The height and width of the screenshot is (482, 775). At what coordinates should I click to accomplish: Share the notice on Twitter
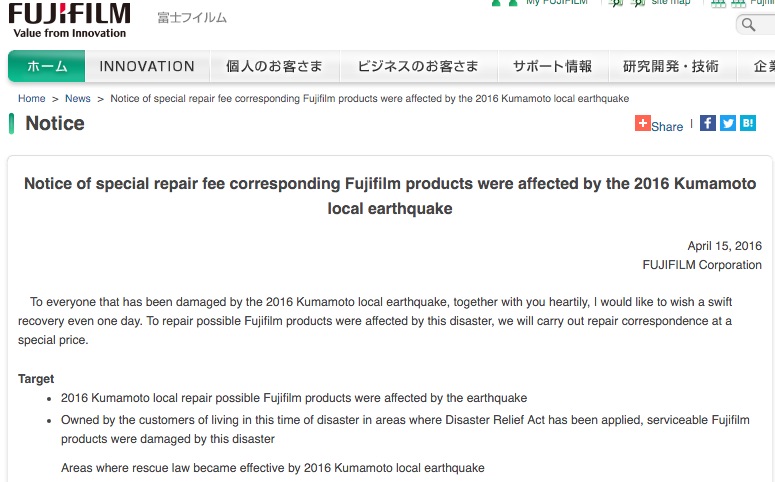pos(728,123)
